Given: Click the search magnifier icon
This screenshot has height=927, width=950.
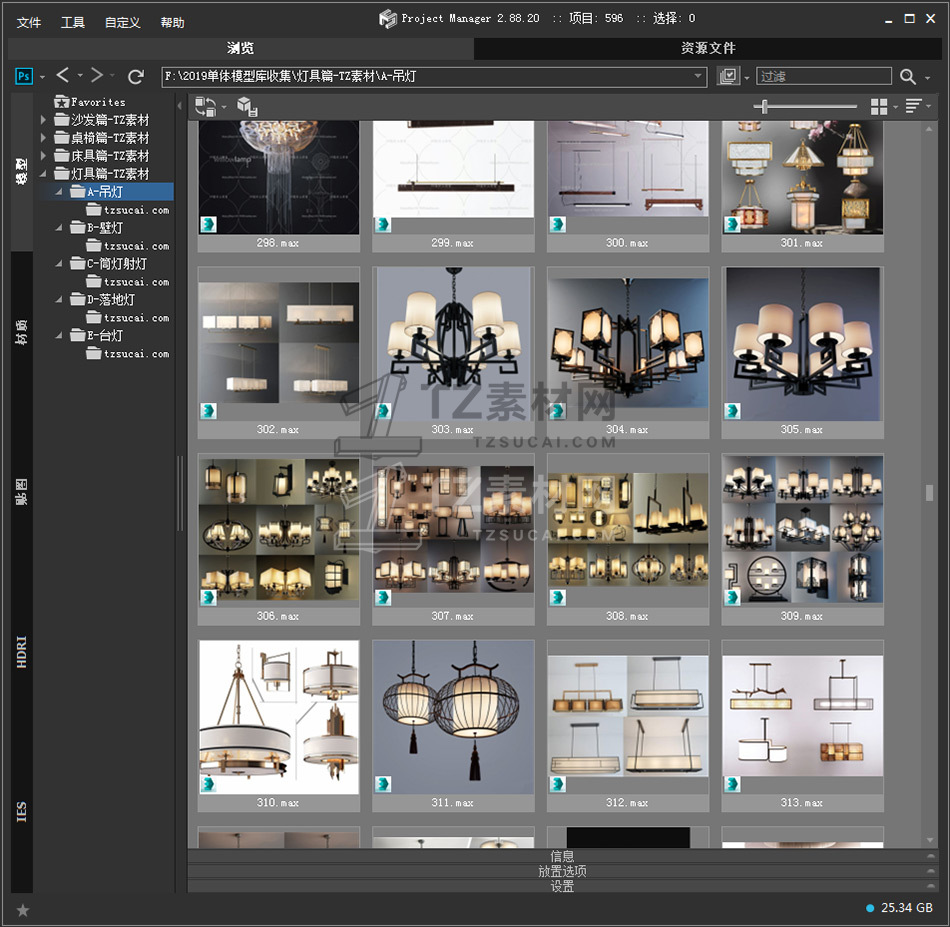Looking at the screenshot, I should [907, 77].
